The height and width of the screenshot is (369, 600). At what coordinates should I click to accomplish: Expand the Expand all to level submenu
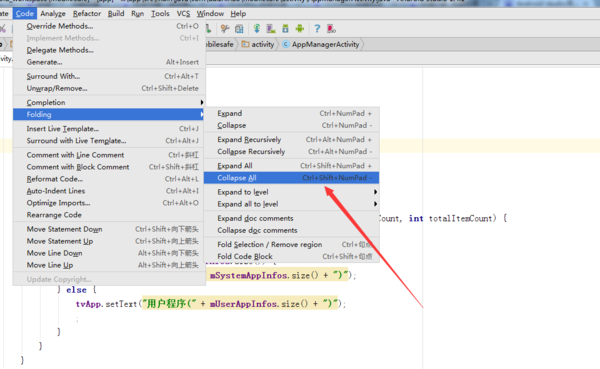[292, 204]
